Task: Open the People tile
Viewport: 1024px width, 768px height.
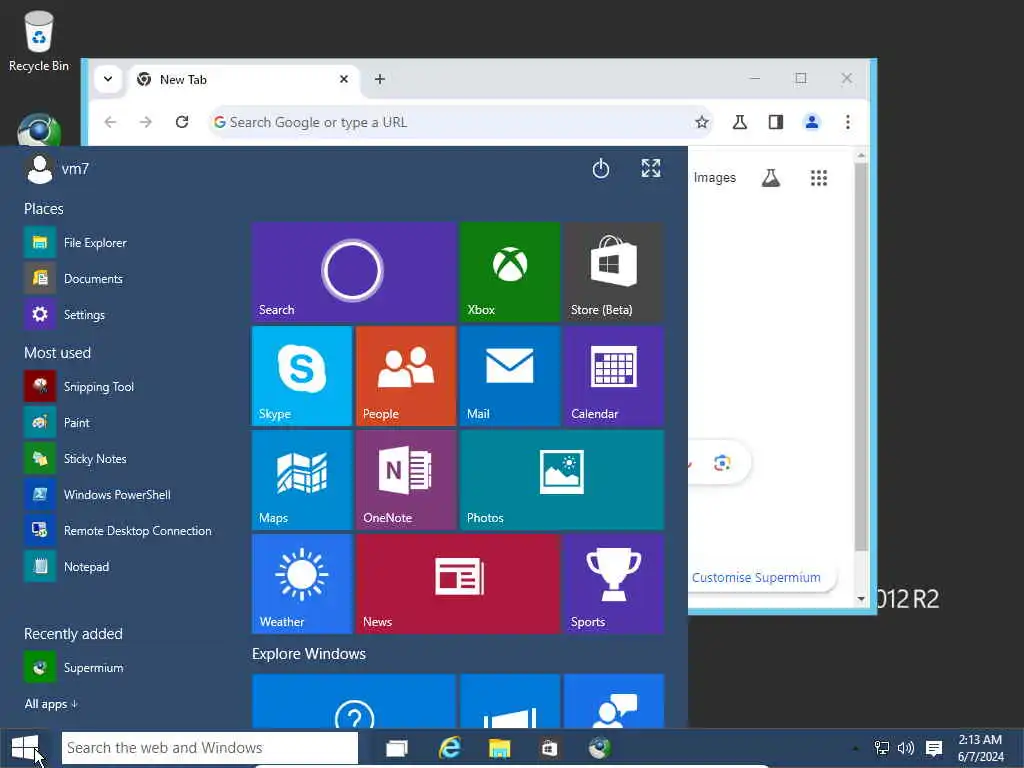Action: [x=406, y=376]
